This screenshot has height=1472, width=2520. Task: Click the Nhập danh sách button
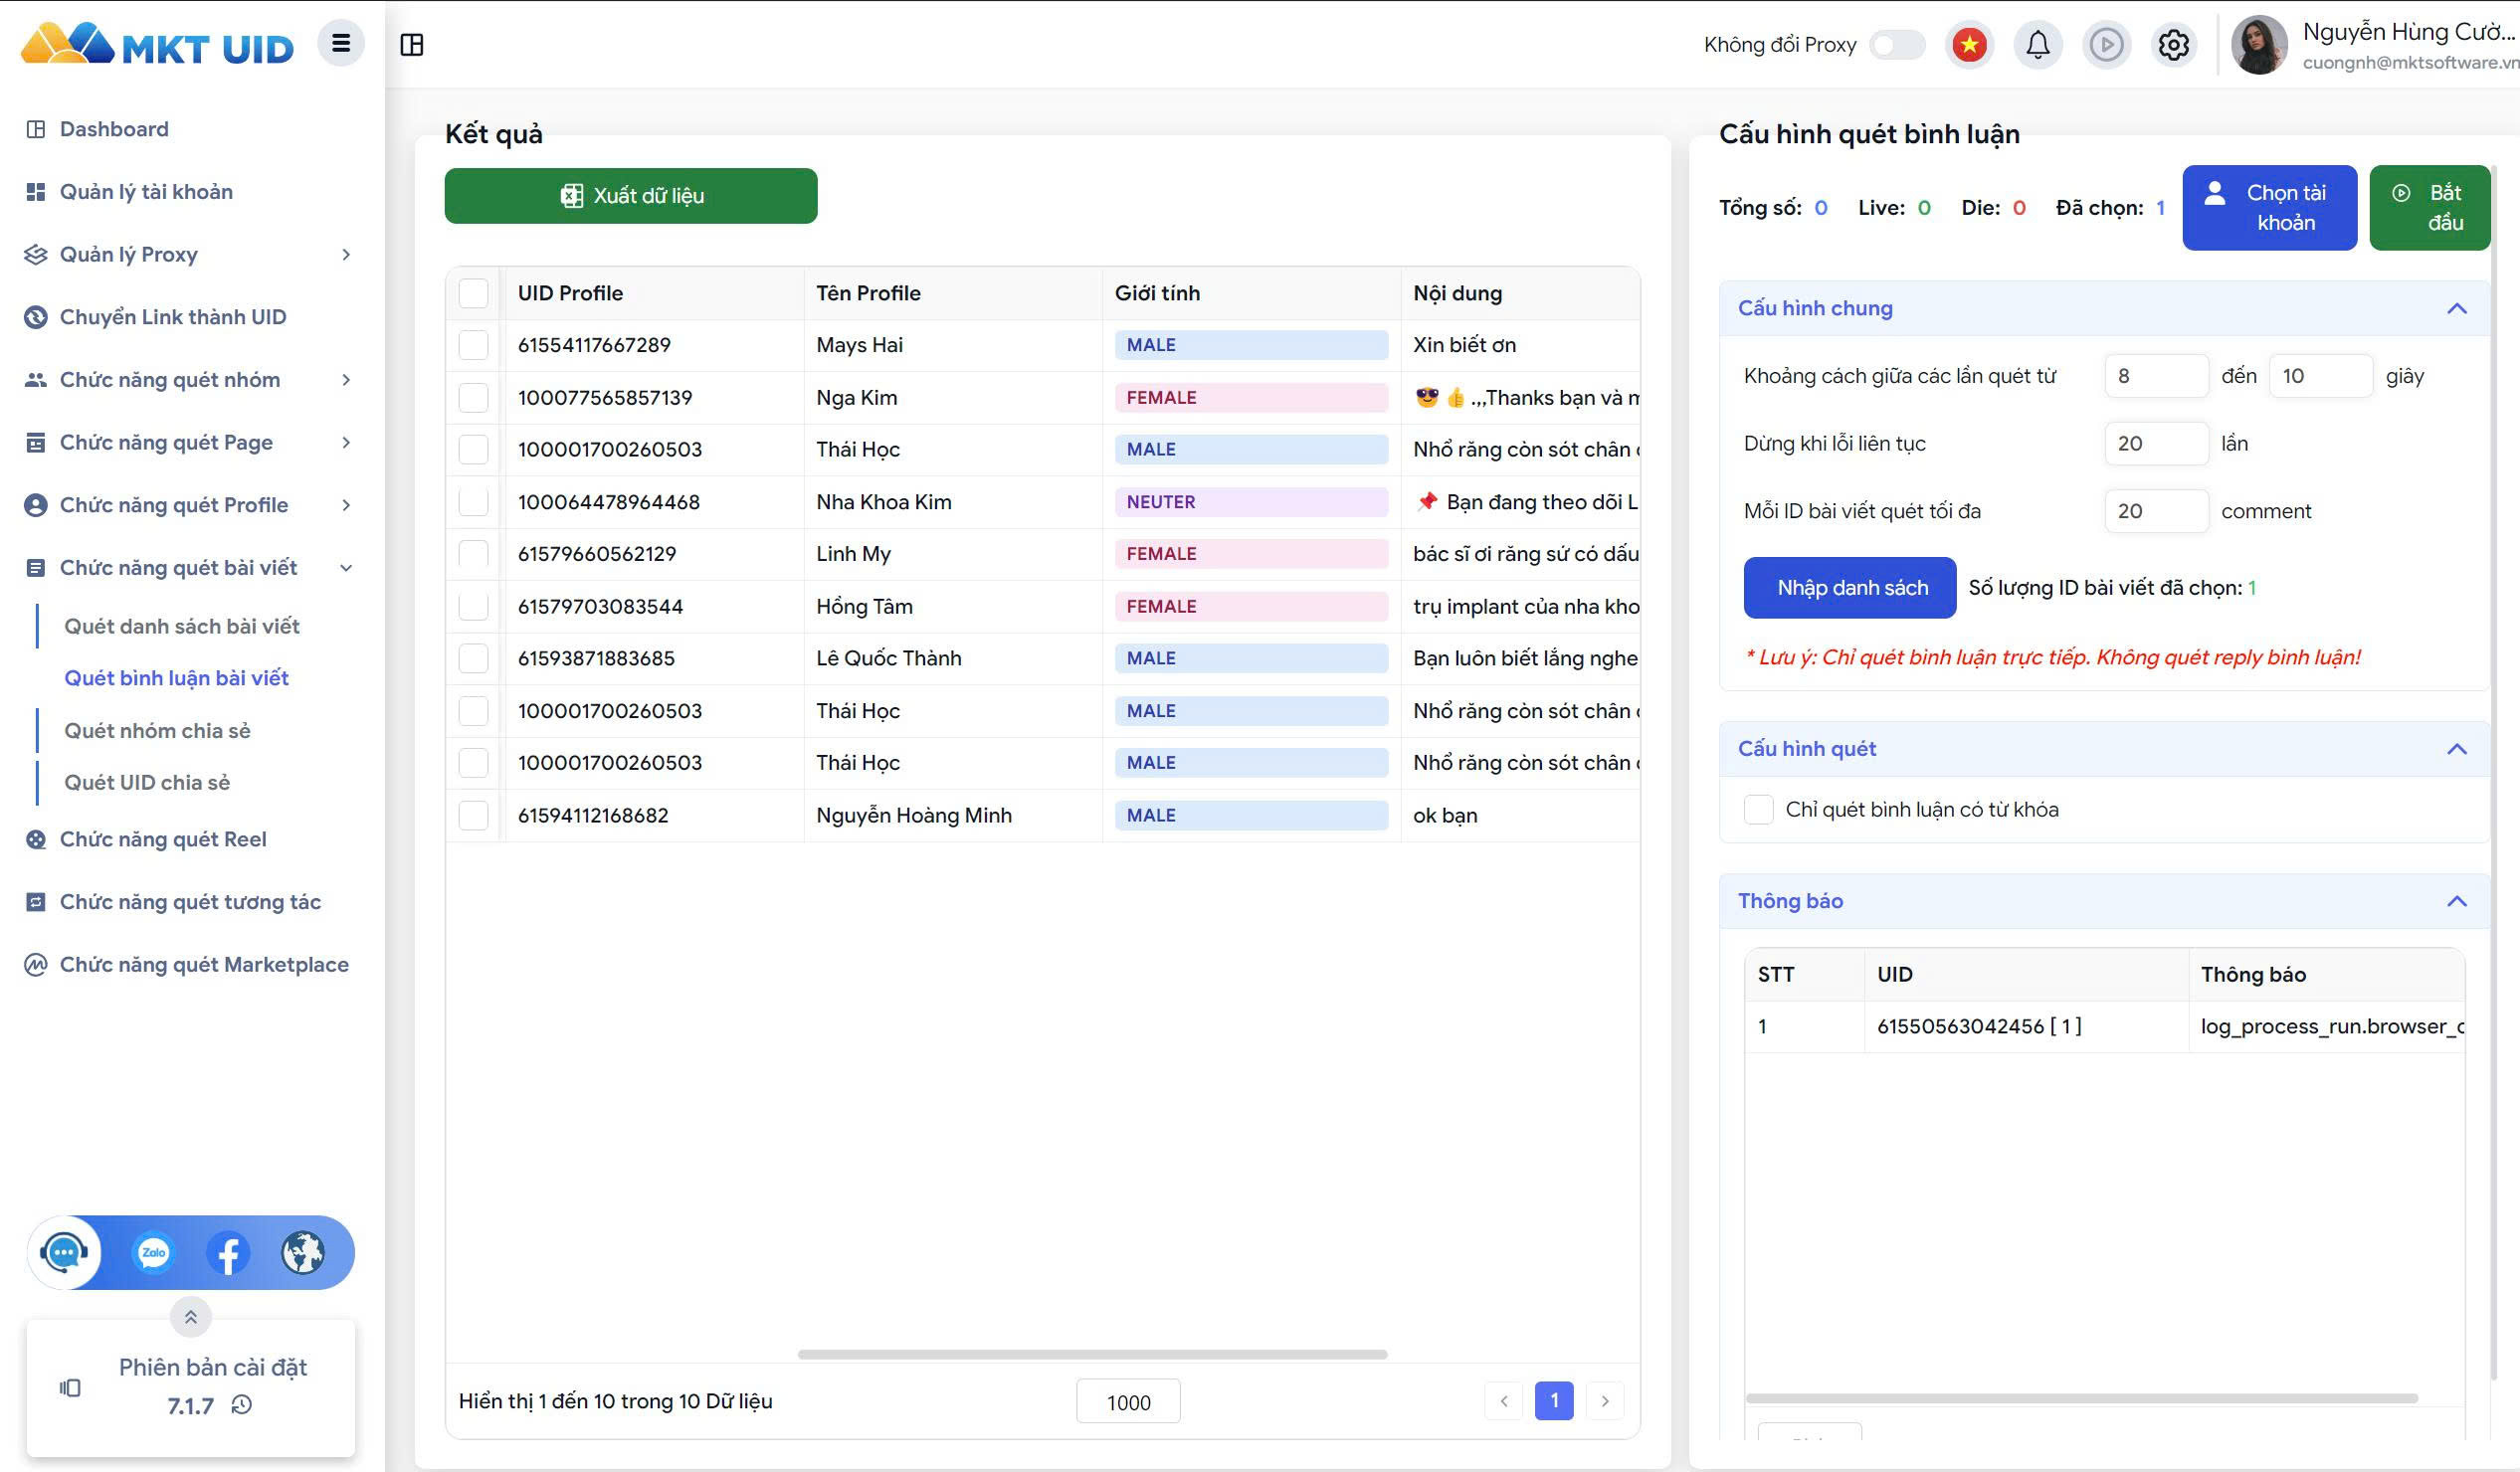(x=1850, y=588)
